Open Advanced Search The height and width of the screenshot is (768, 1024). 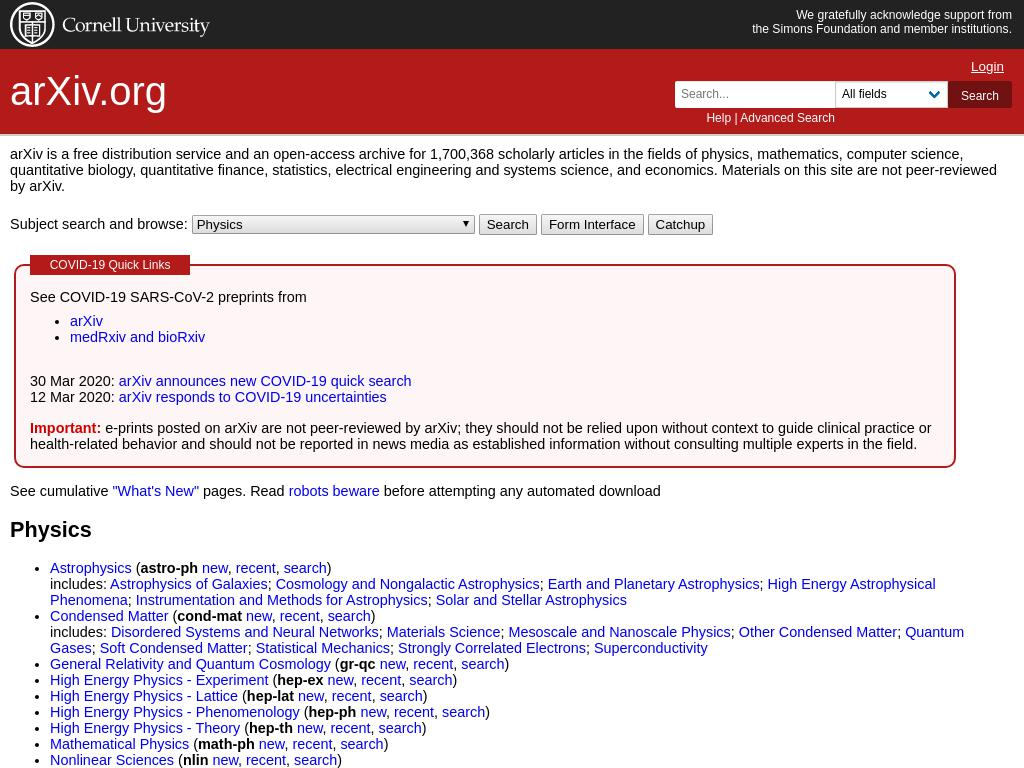point(787,118)
